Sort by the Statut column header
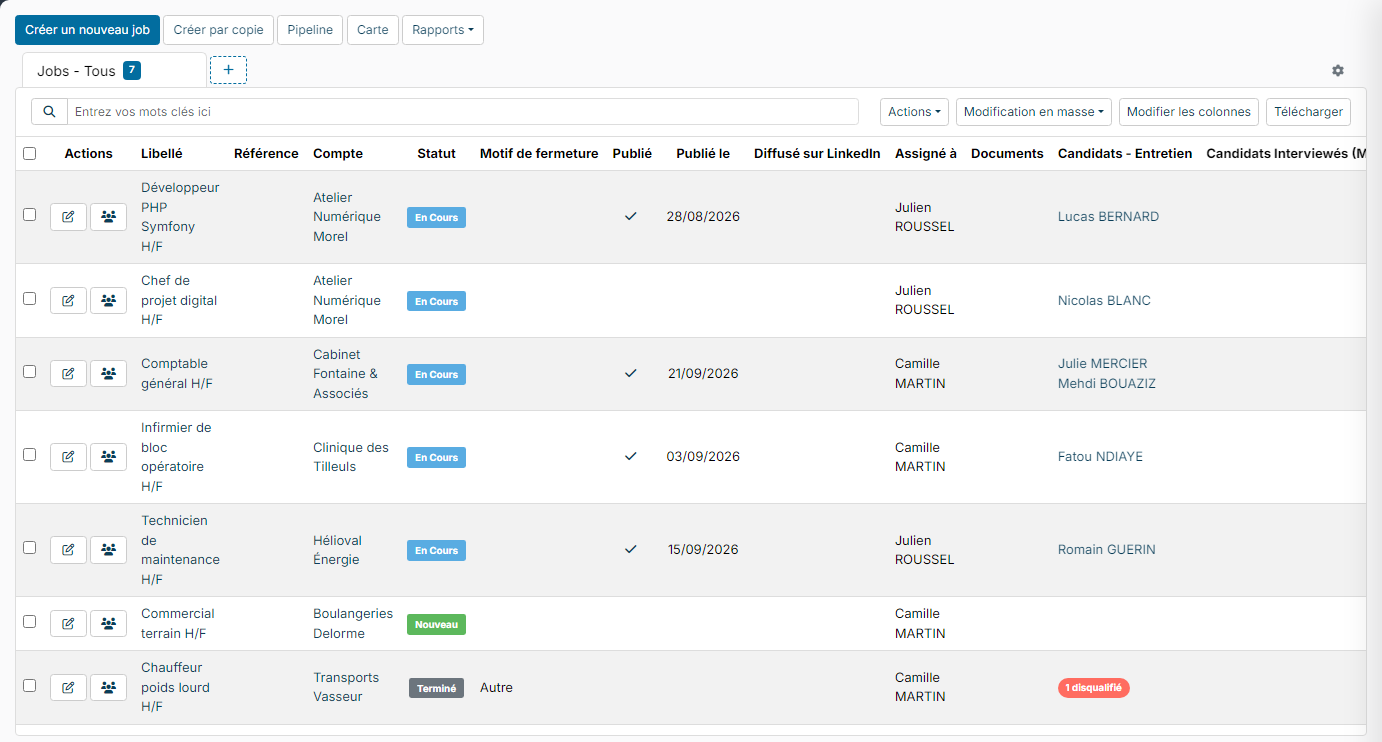 [436, 154]
